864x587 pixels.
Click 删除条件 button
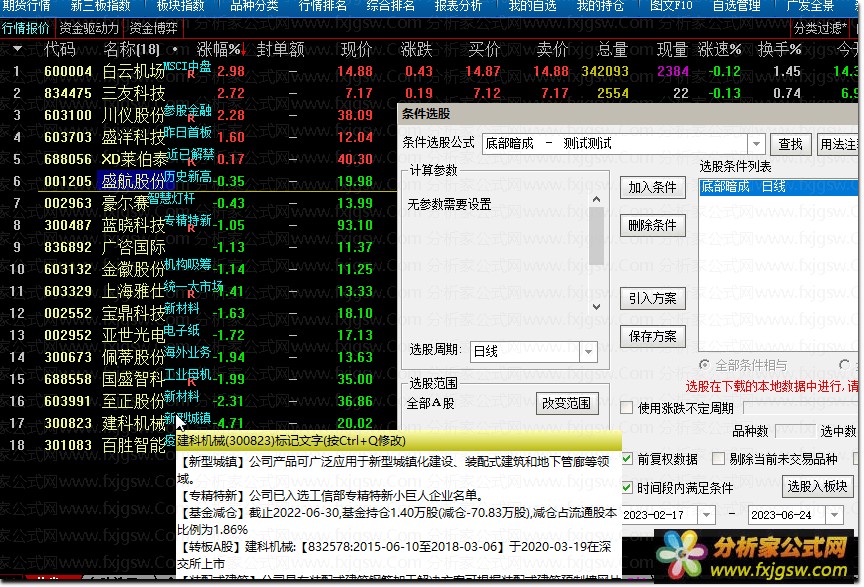coord(652,225)
